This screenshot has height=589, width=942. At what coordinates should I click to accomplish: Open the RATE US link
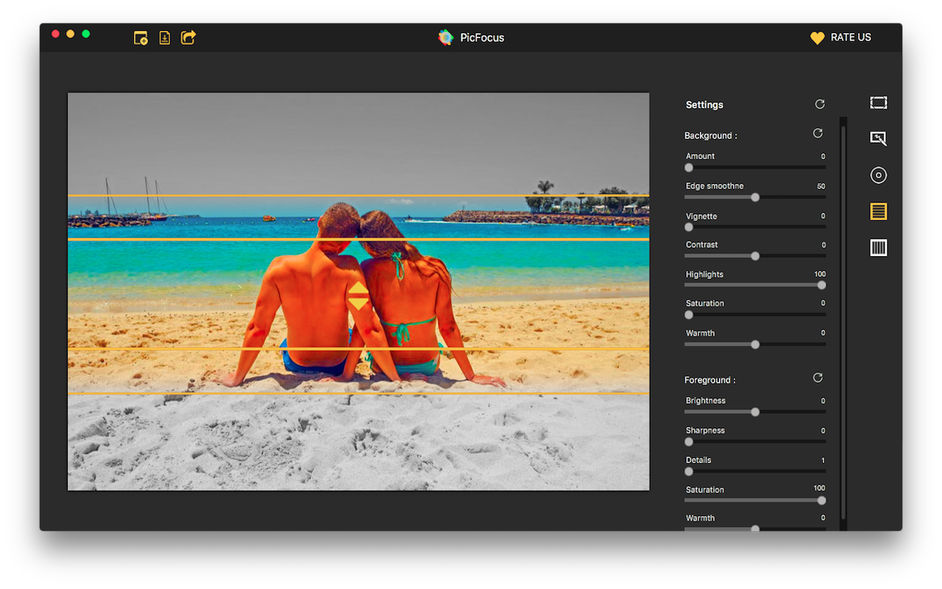tap(851, 37)
